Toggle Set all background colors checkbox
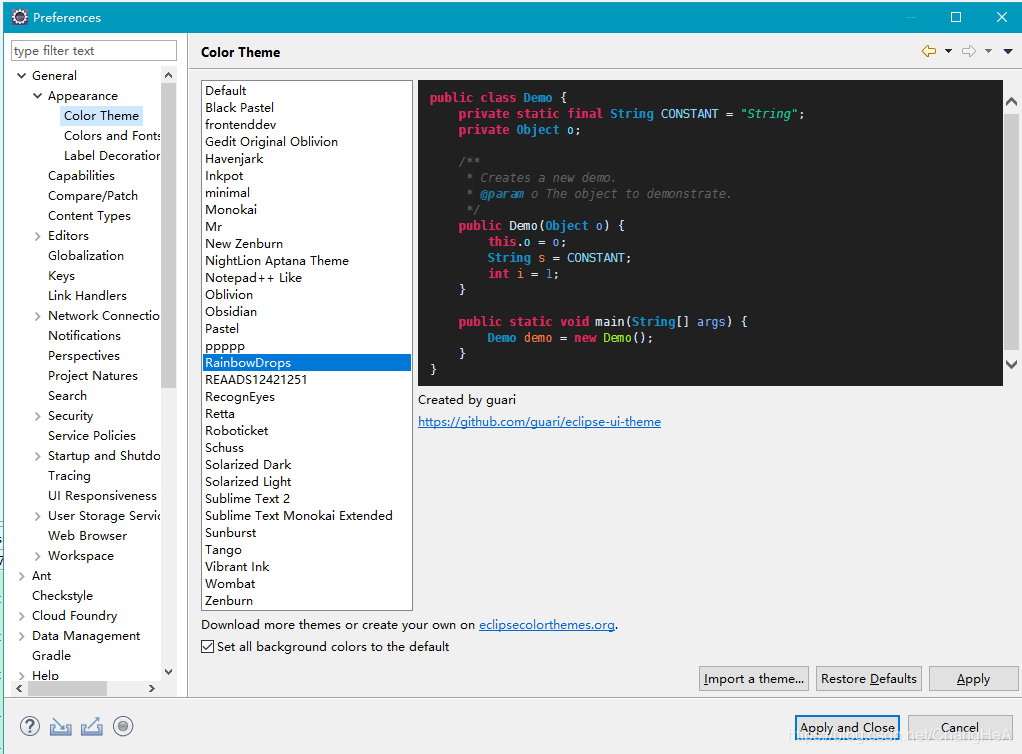1022x754 pixels. (207, 646)
